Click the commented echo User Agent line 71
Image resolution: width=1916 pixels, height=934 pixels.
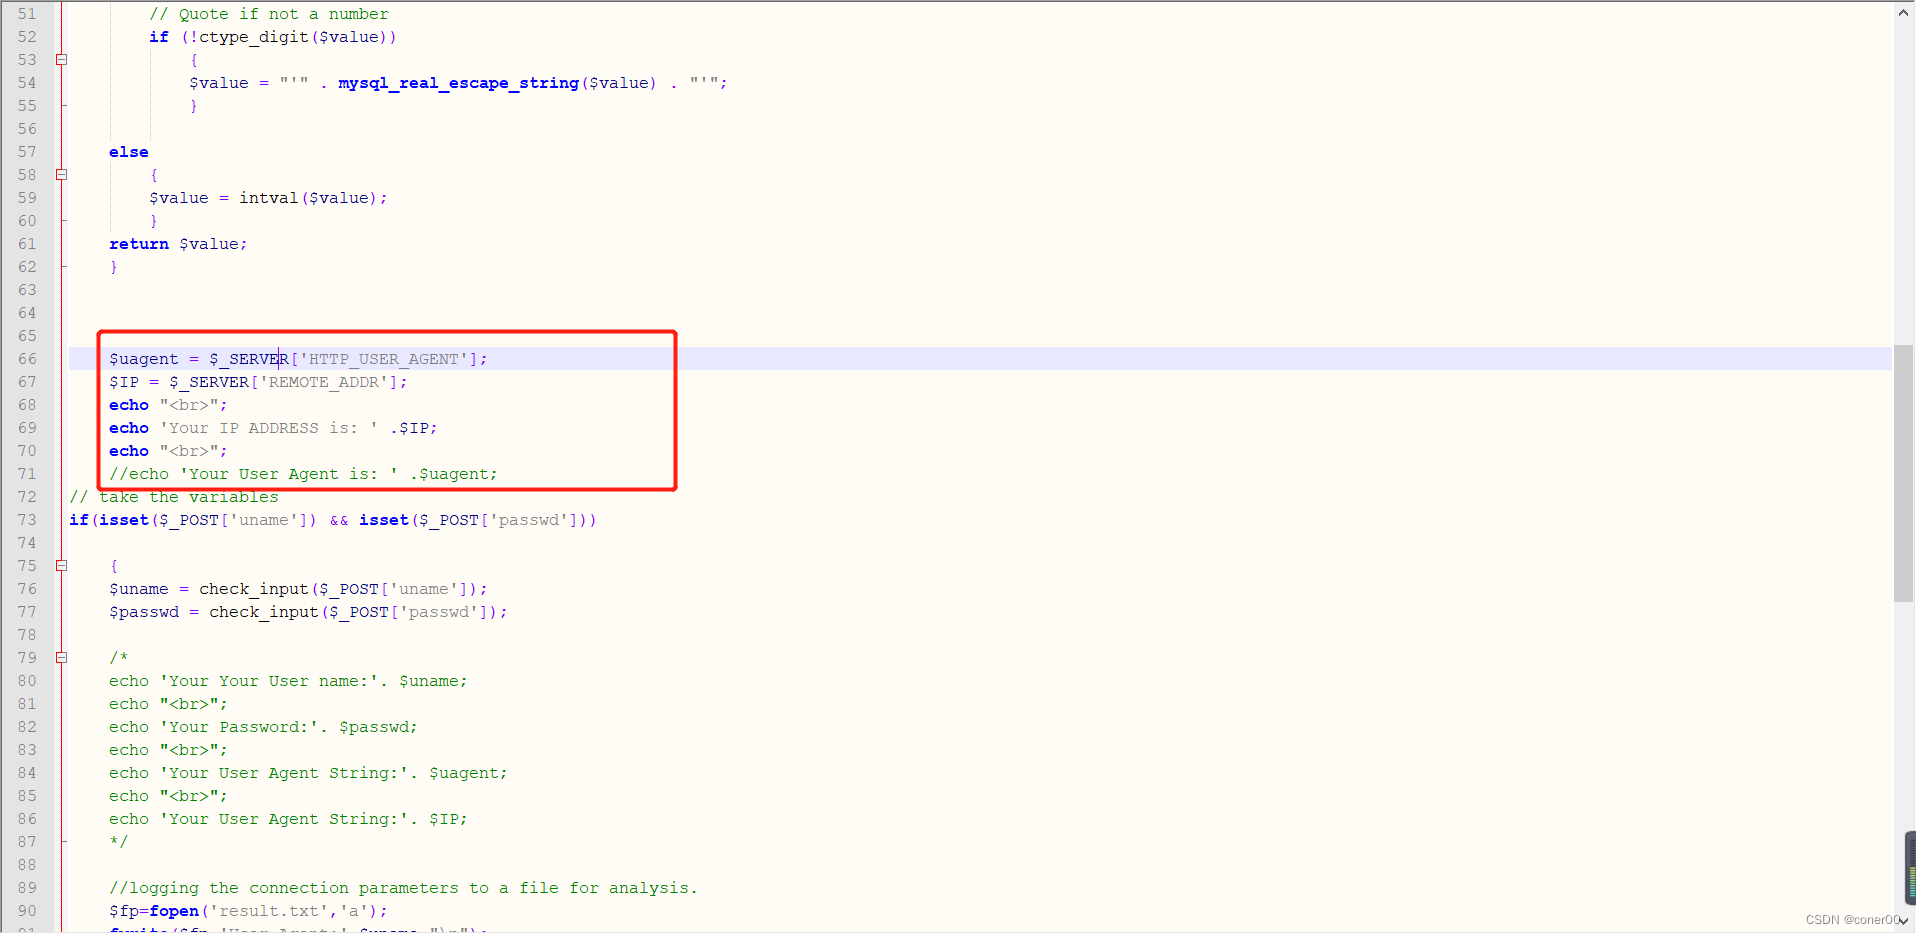(303, 474)
